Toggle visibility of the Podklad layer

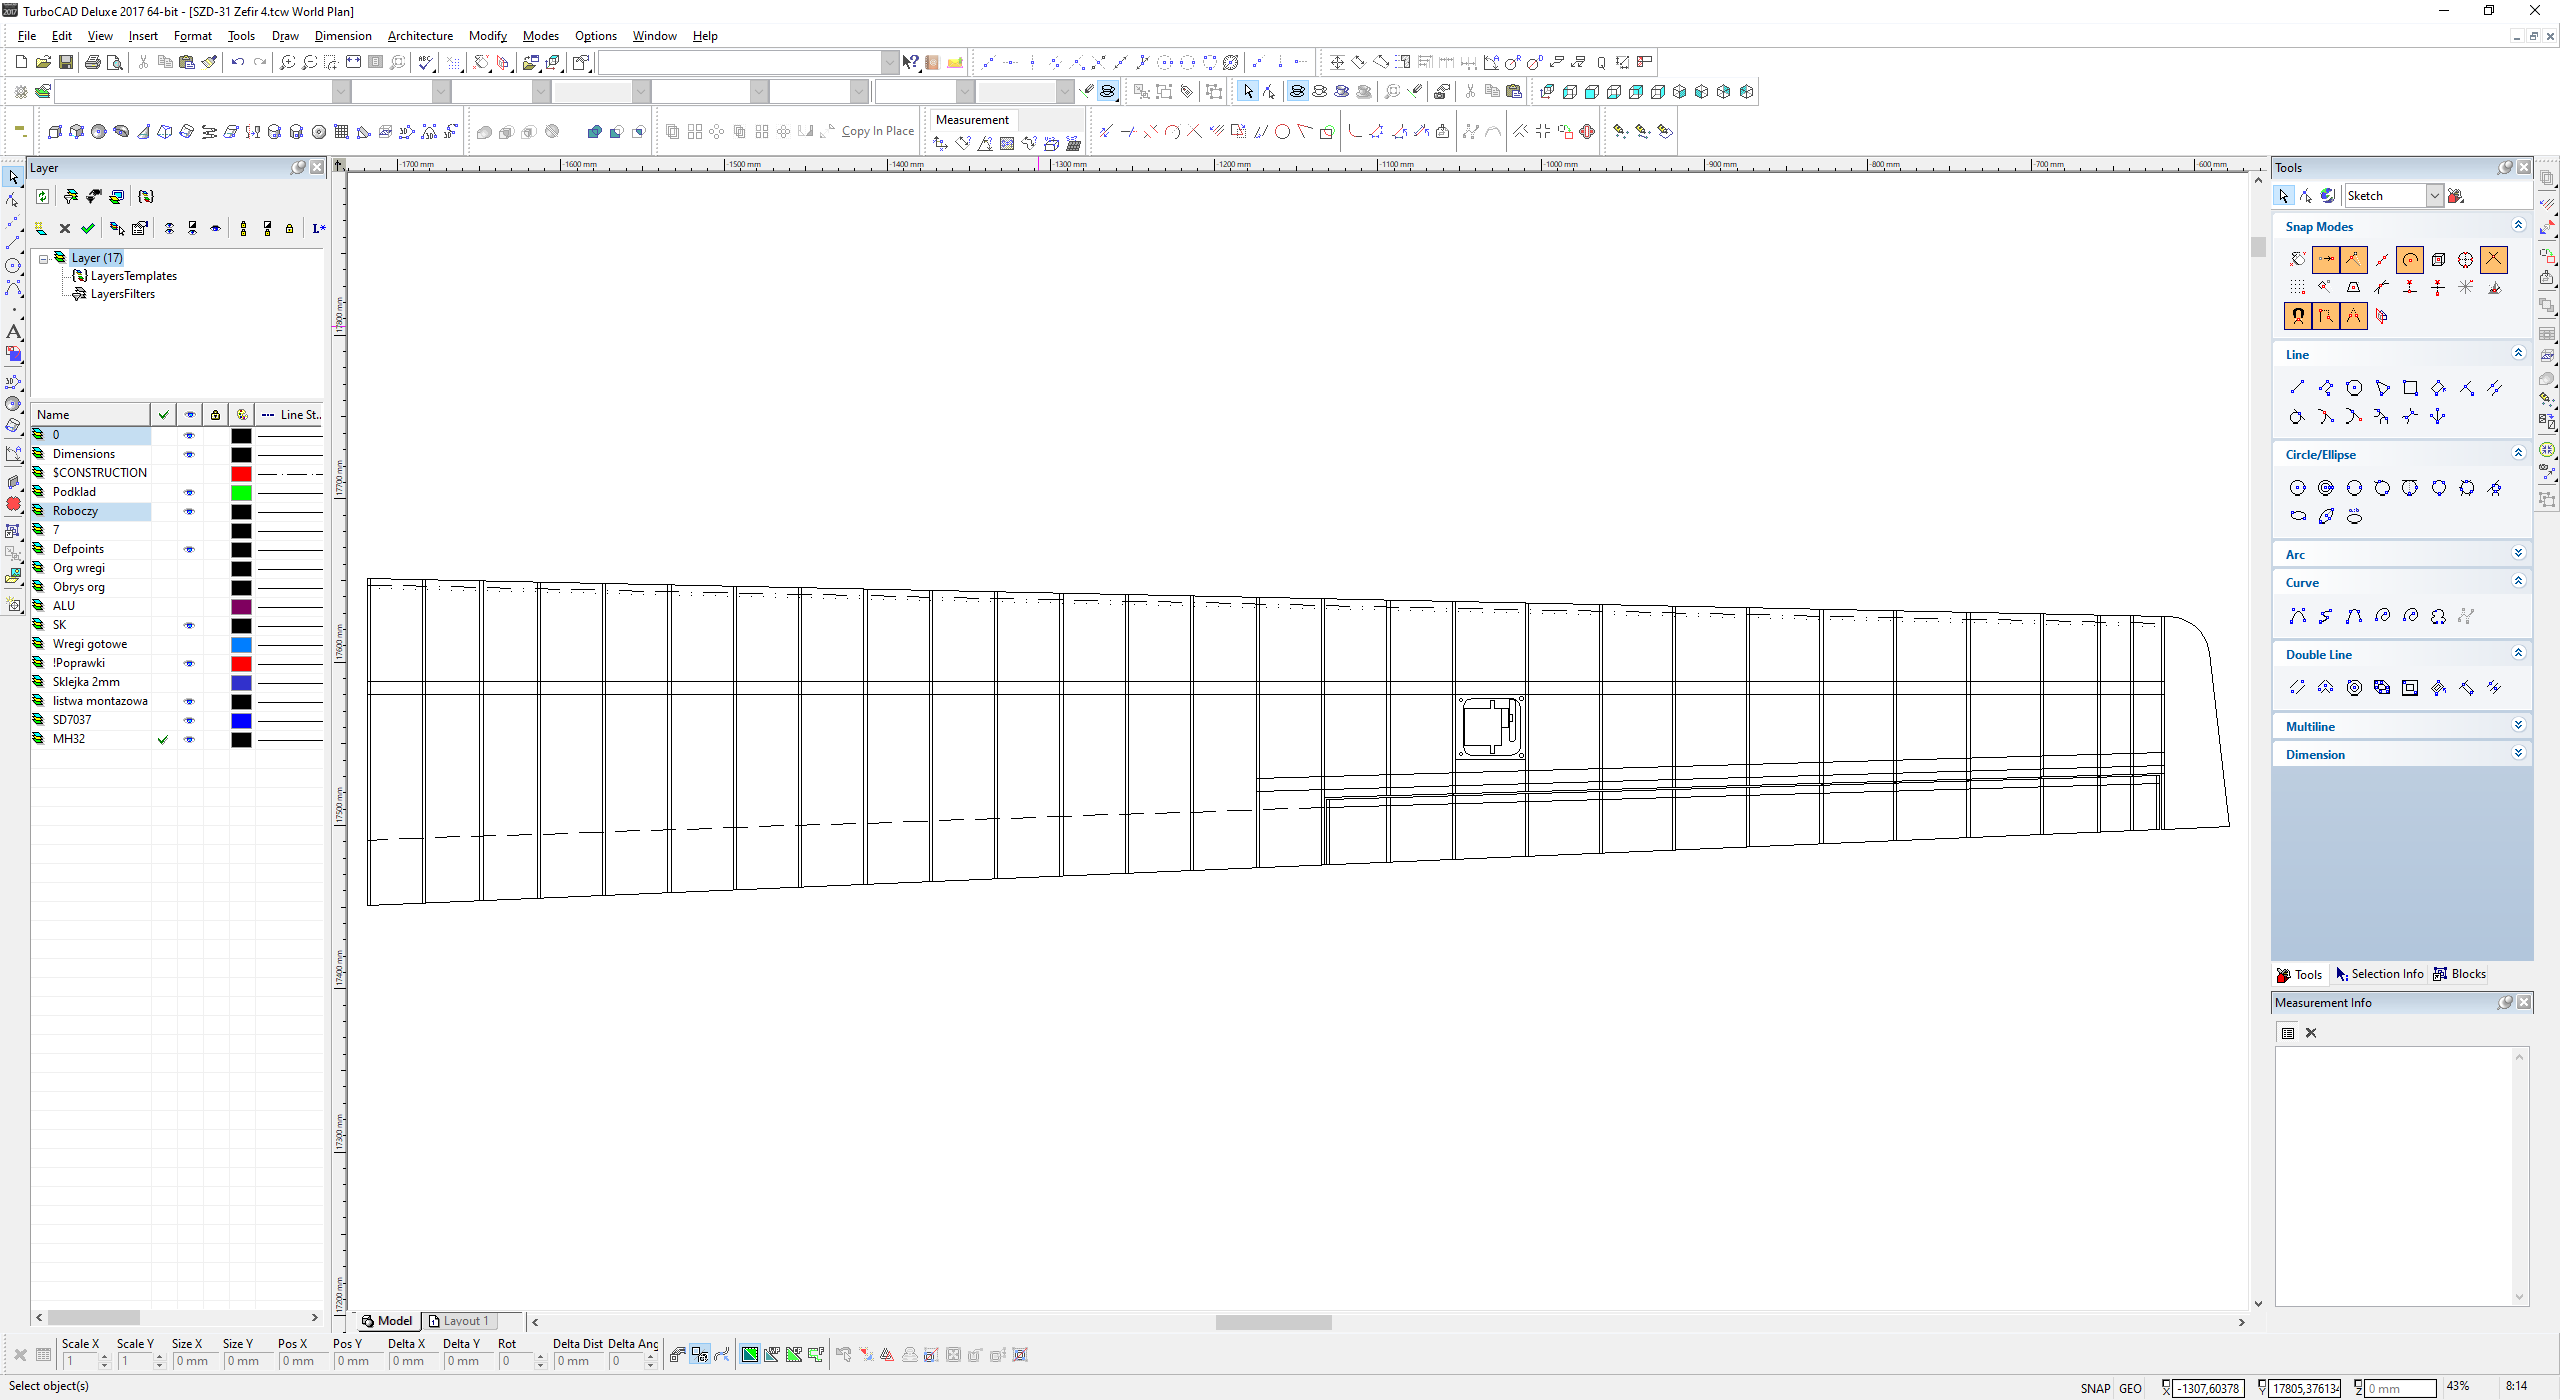point(189,493)
